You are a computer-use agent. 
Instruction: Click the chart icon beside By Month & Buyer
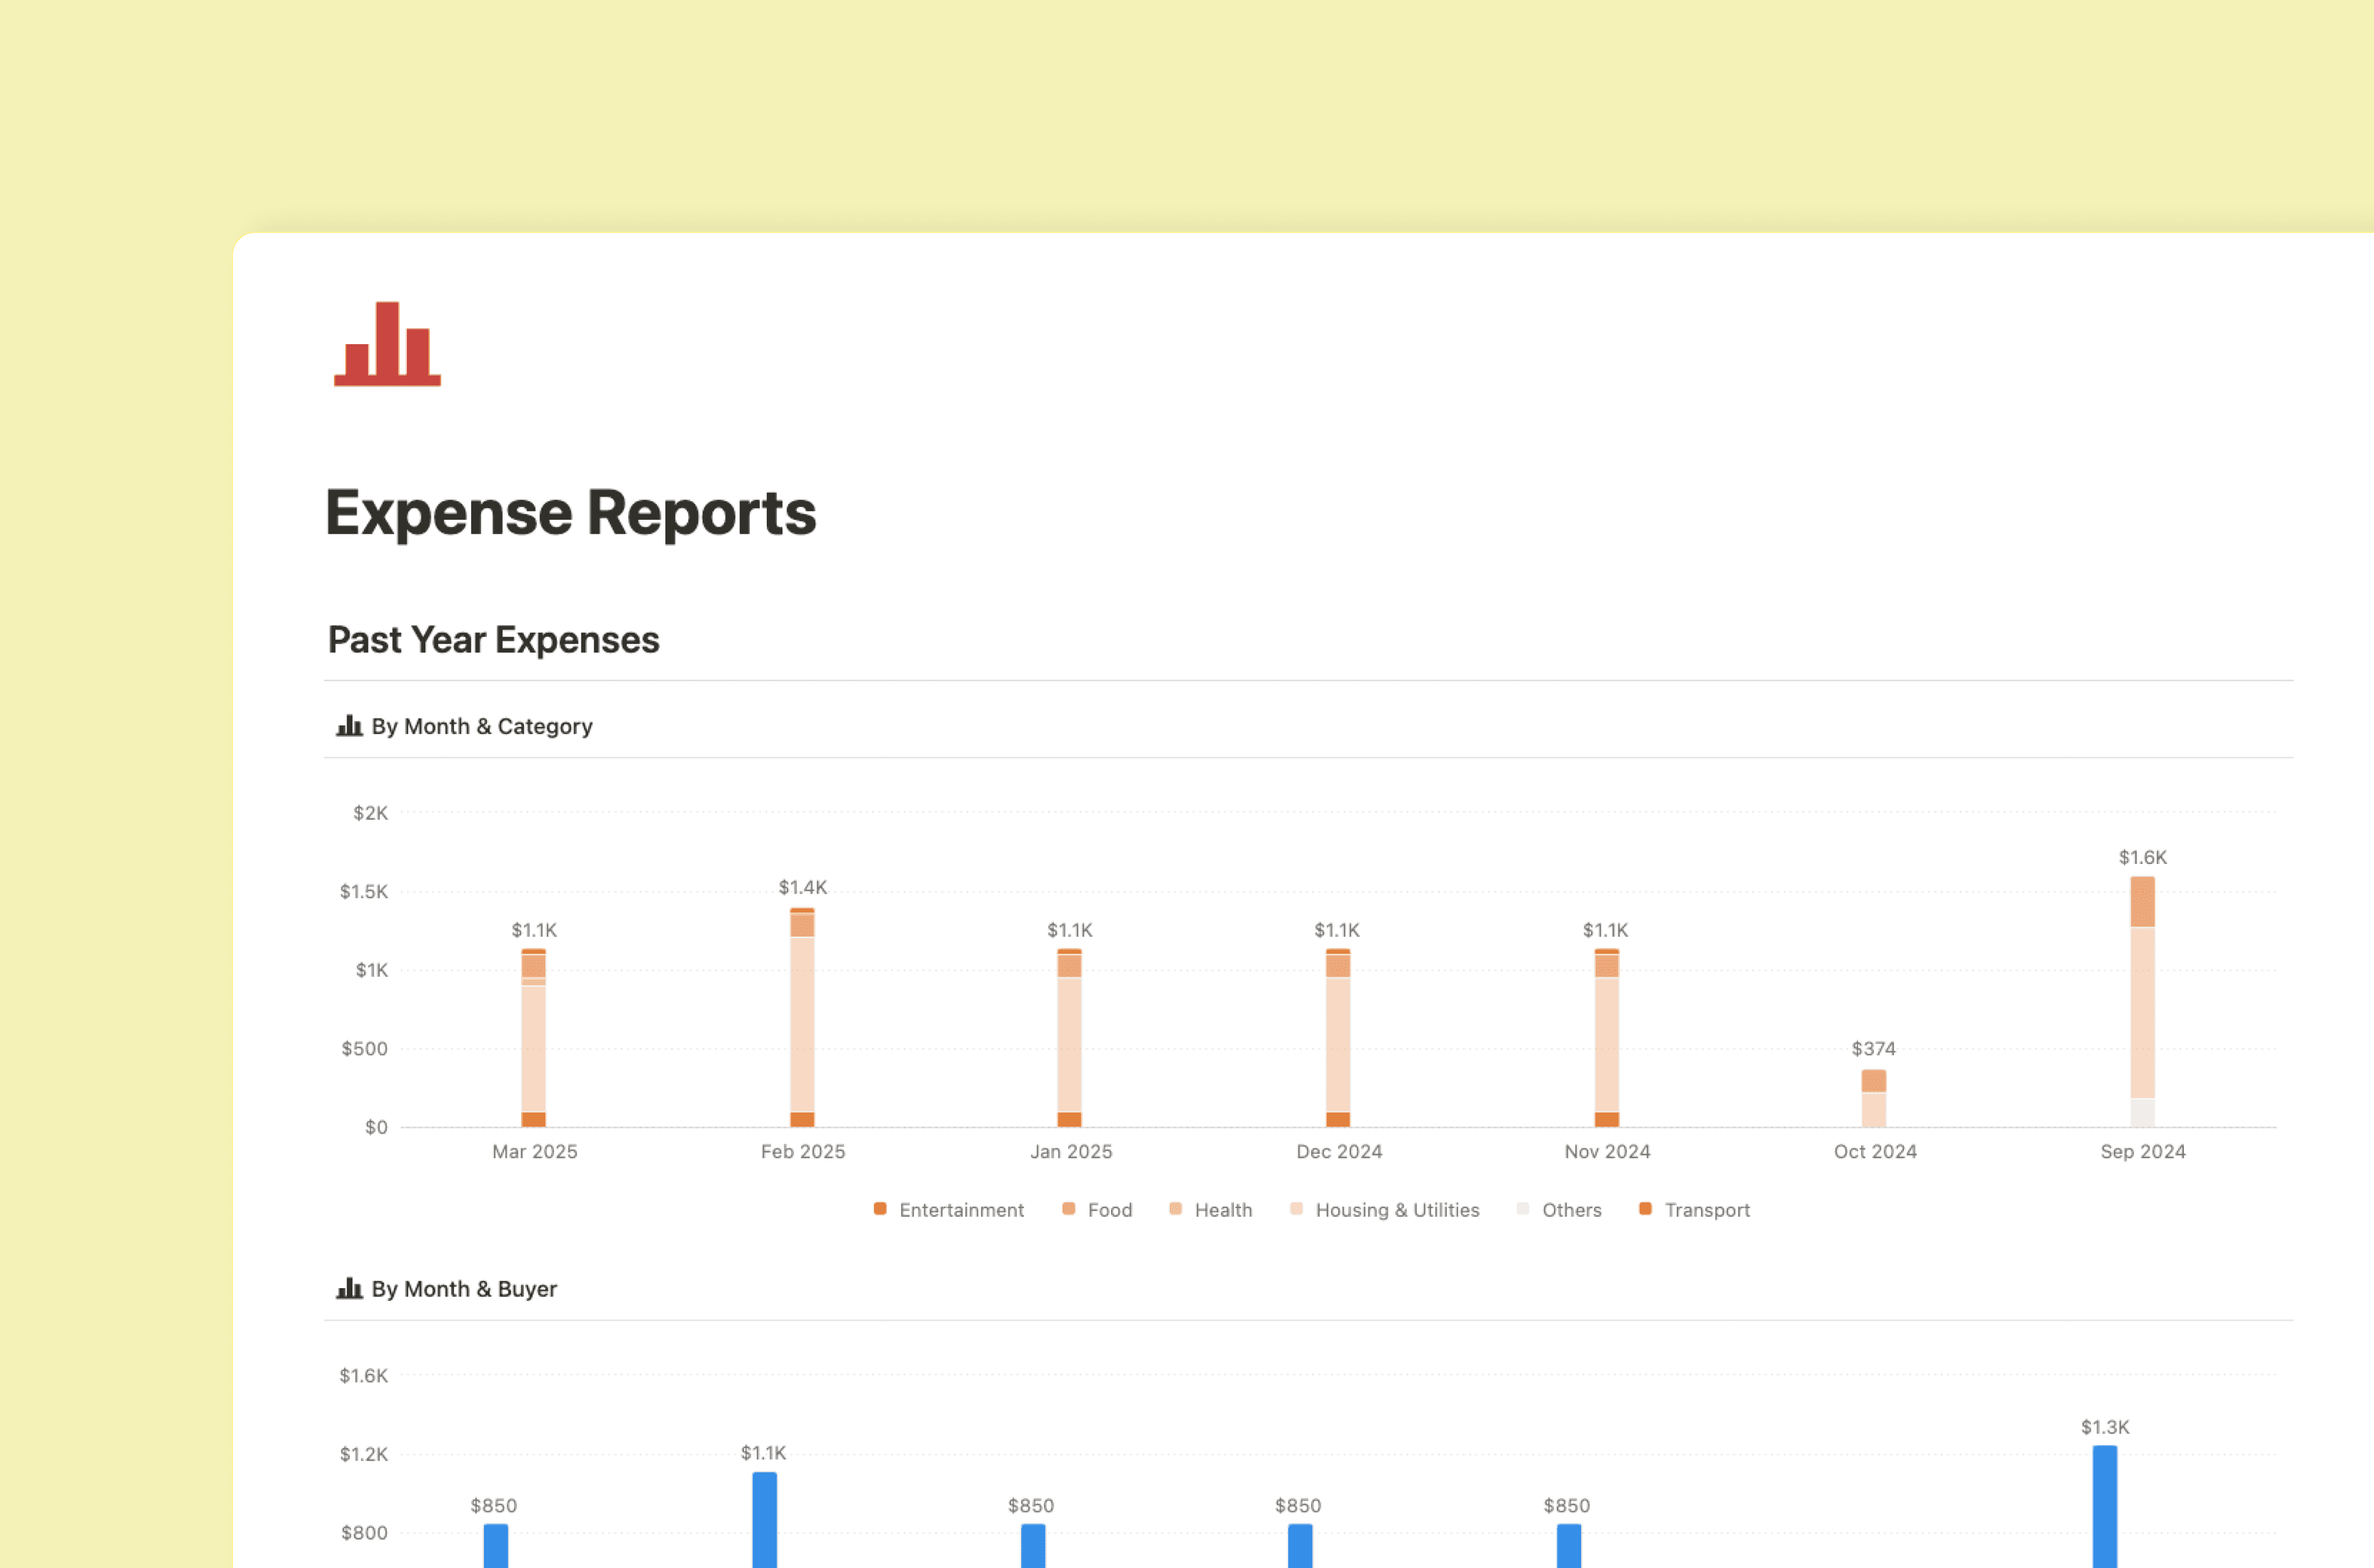point(349,1289)
